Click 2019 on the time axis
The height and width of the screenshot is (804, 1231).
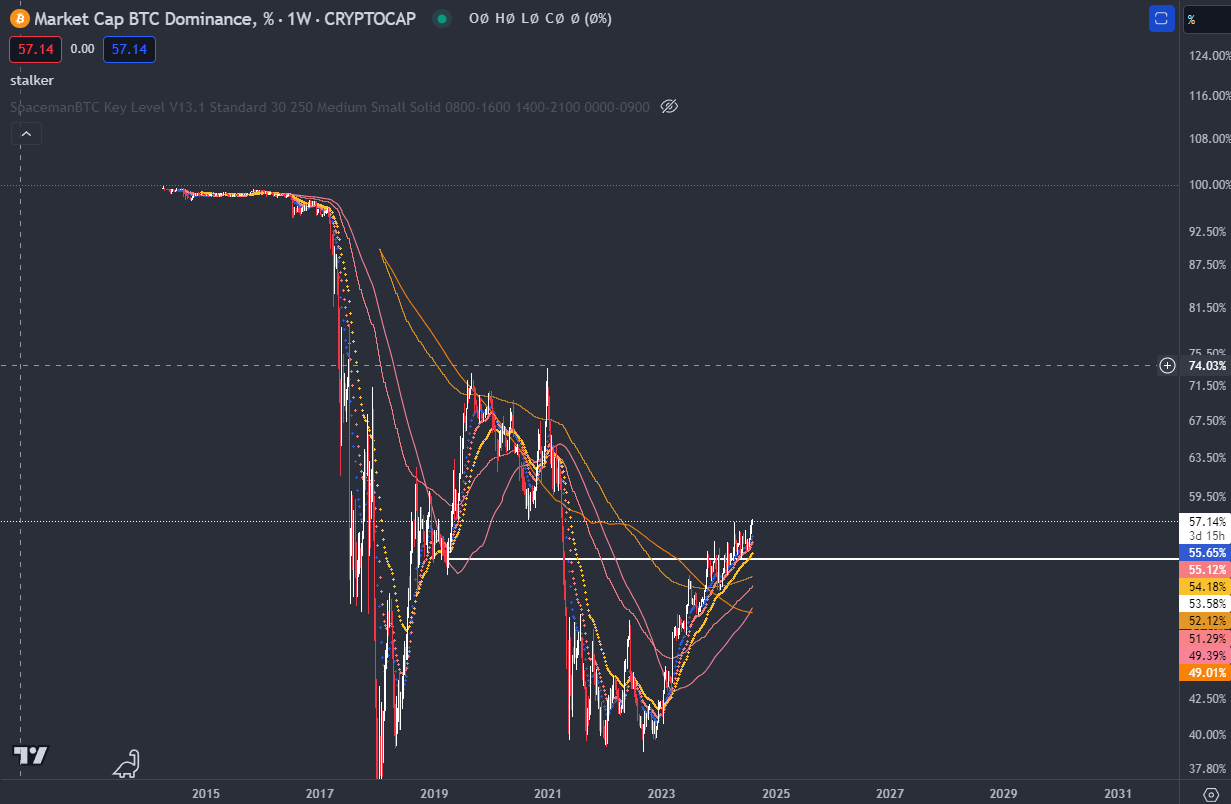(x=434, y=793)
